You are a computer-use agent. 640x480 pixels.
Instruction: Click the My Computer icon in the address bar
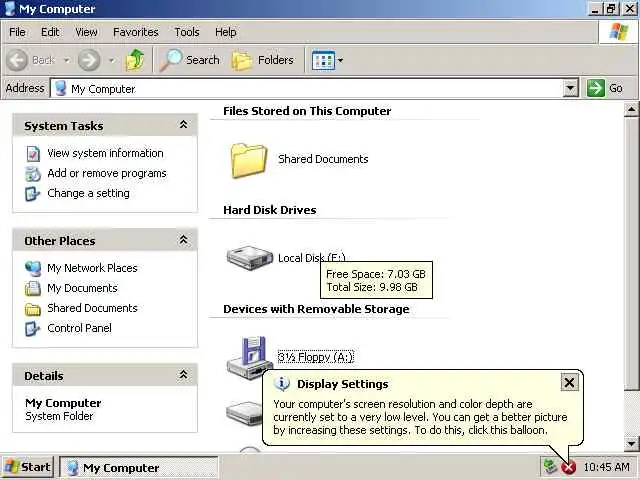60,89
